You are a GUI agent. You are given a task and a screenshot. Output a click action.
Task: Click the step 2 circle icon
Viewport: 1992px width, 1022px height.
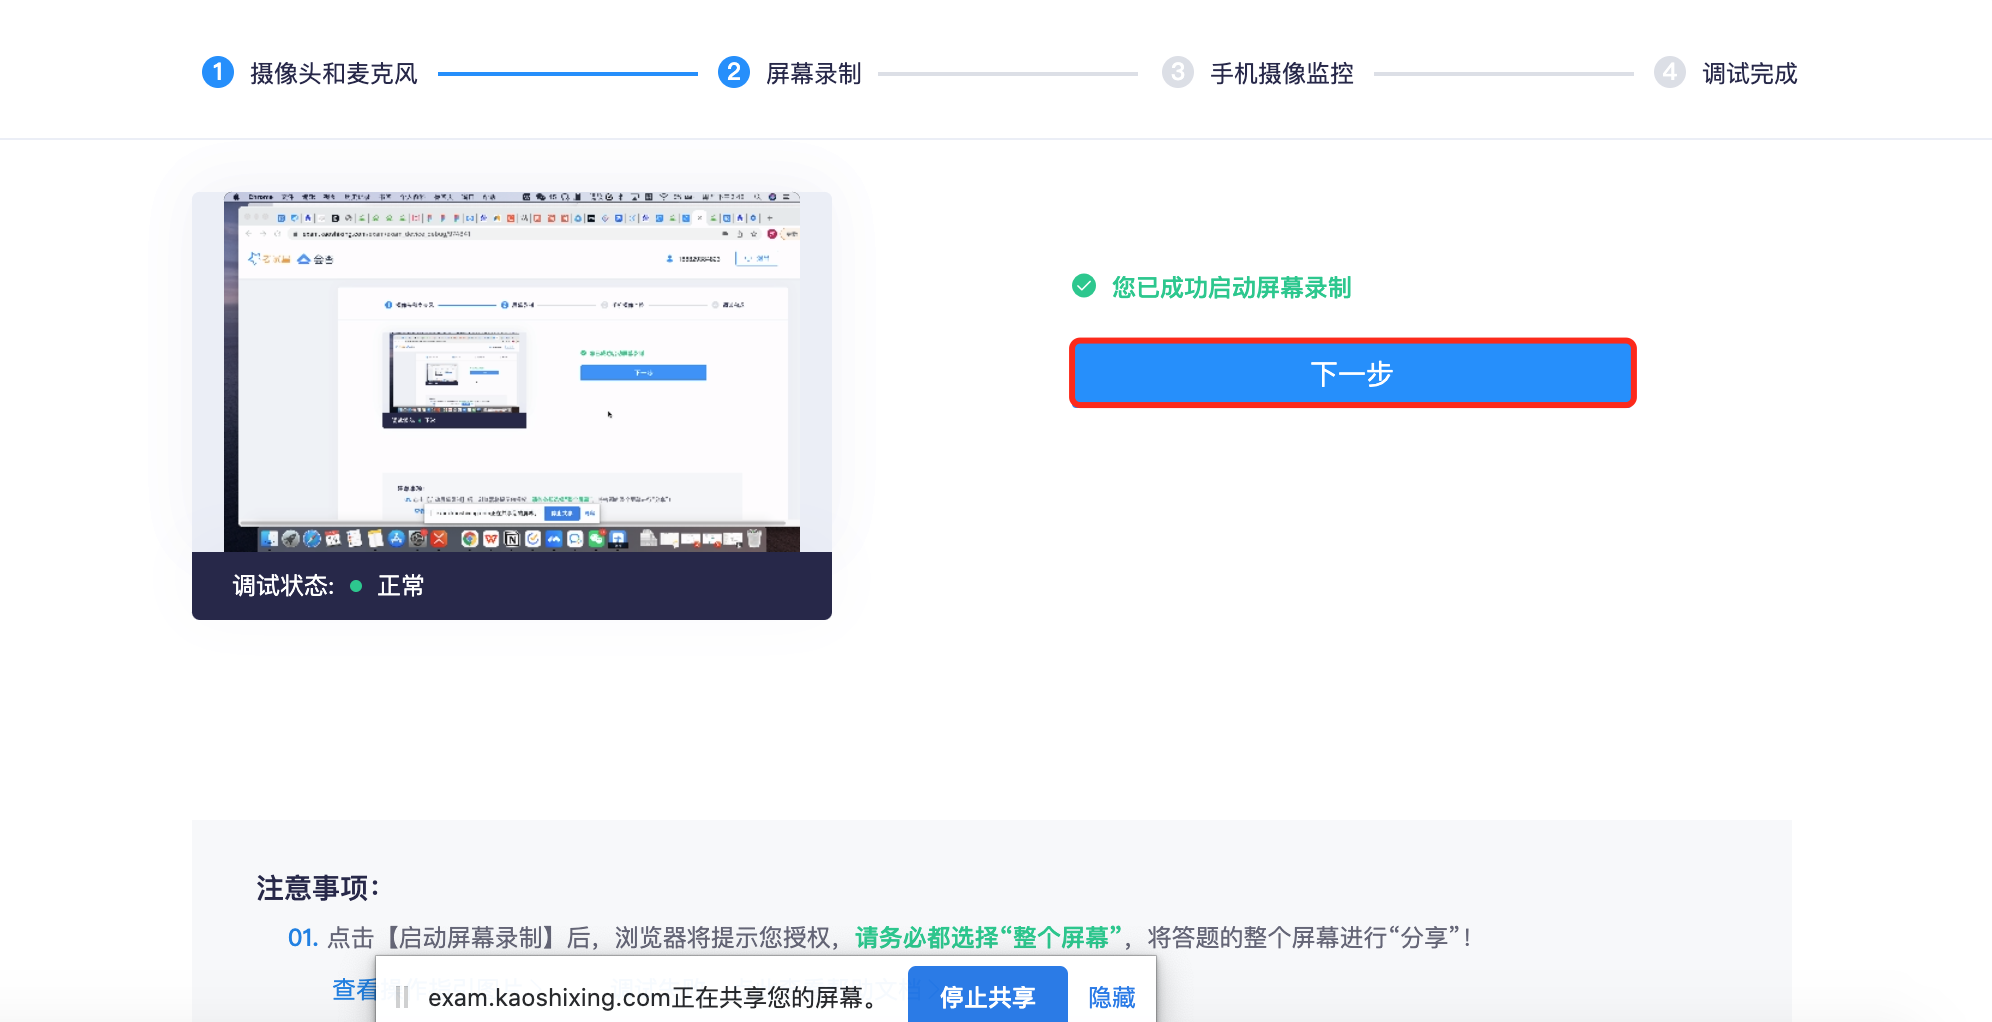coord(733,73)
